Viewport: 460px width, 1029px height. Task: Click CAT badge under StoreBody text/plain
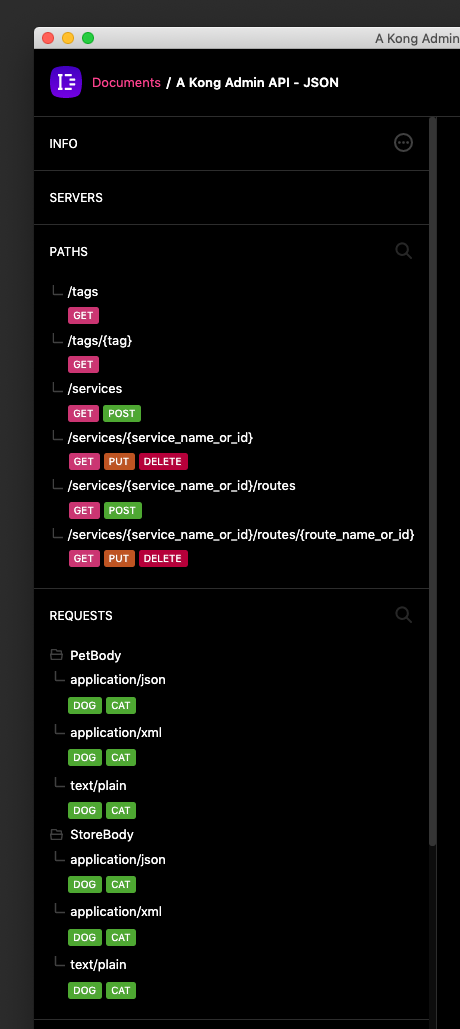(121, 990)
